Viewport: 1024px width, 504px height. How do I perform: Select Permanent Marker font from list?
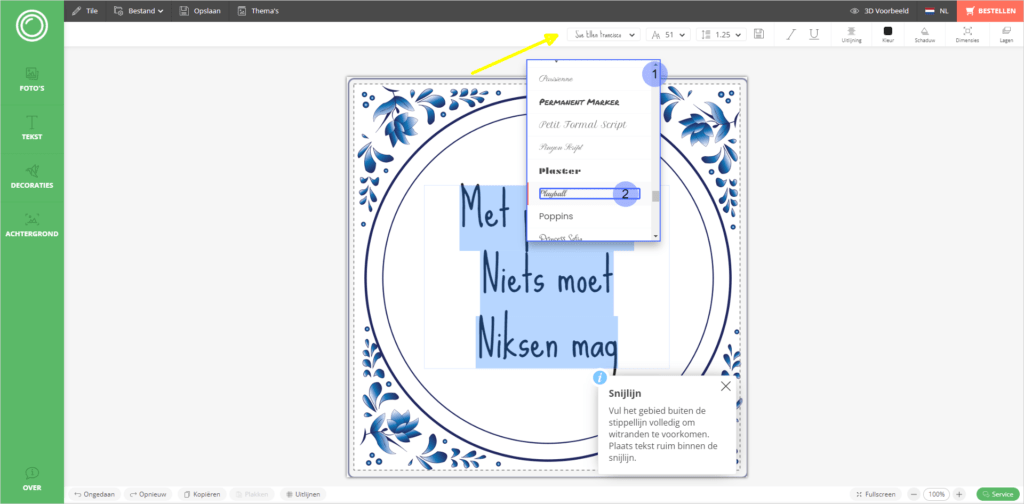coord(580,102)
